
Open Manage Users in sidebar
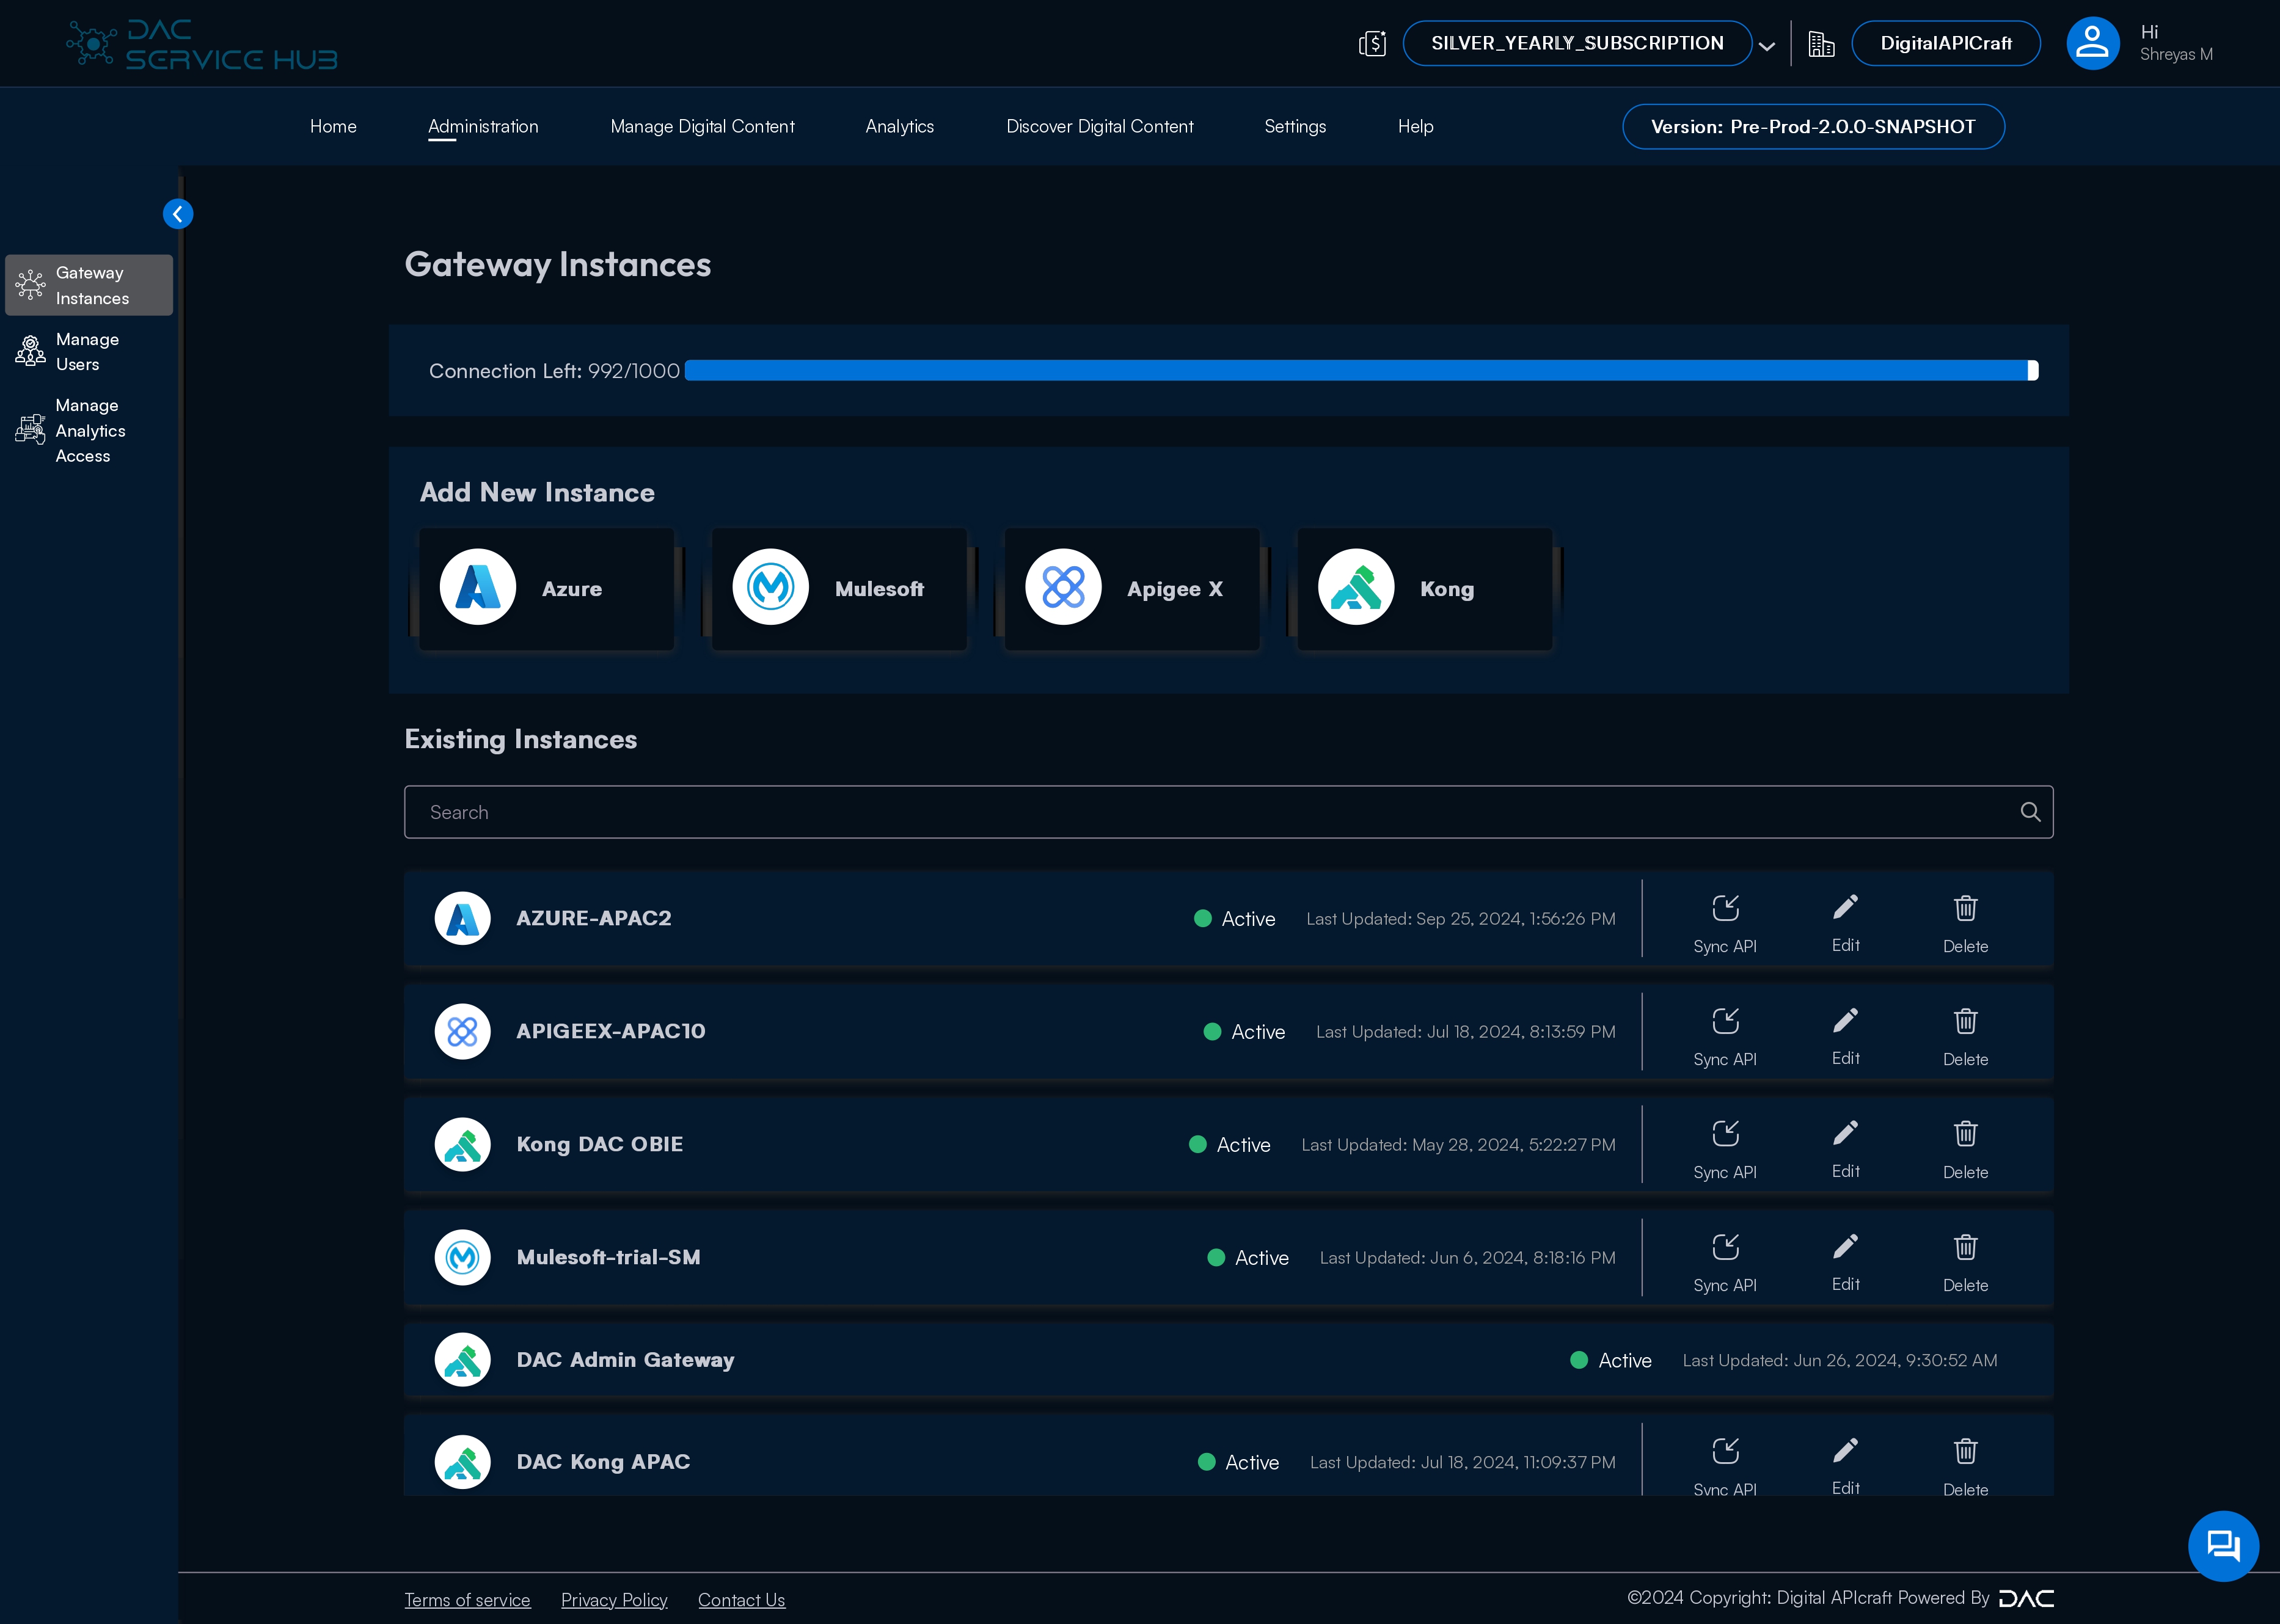(89, 352)
